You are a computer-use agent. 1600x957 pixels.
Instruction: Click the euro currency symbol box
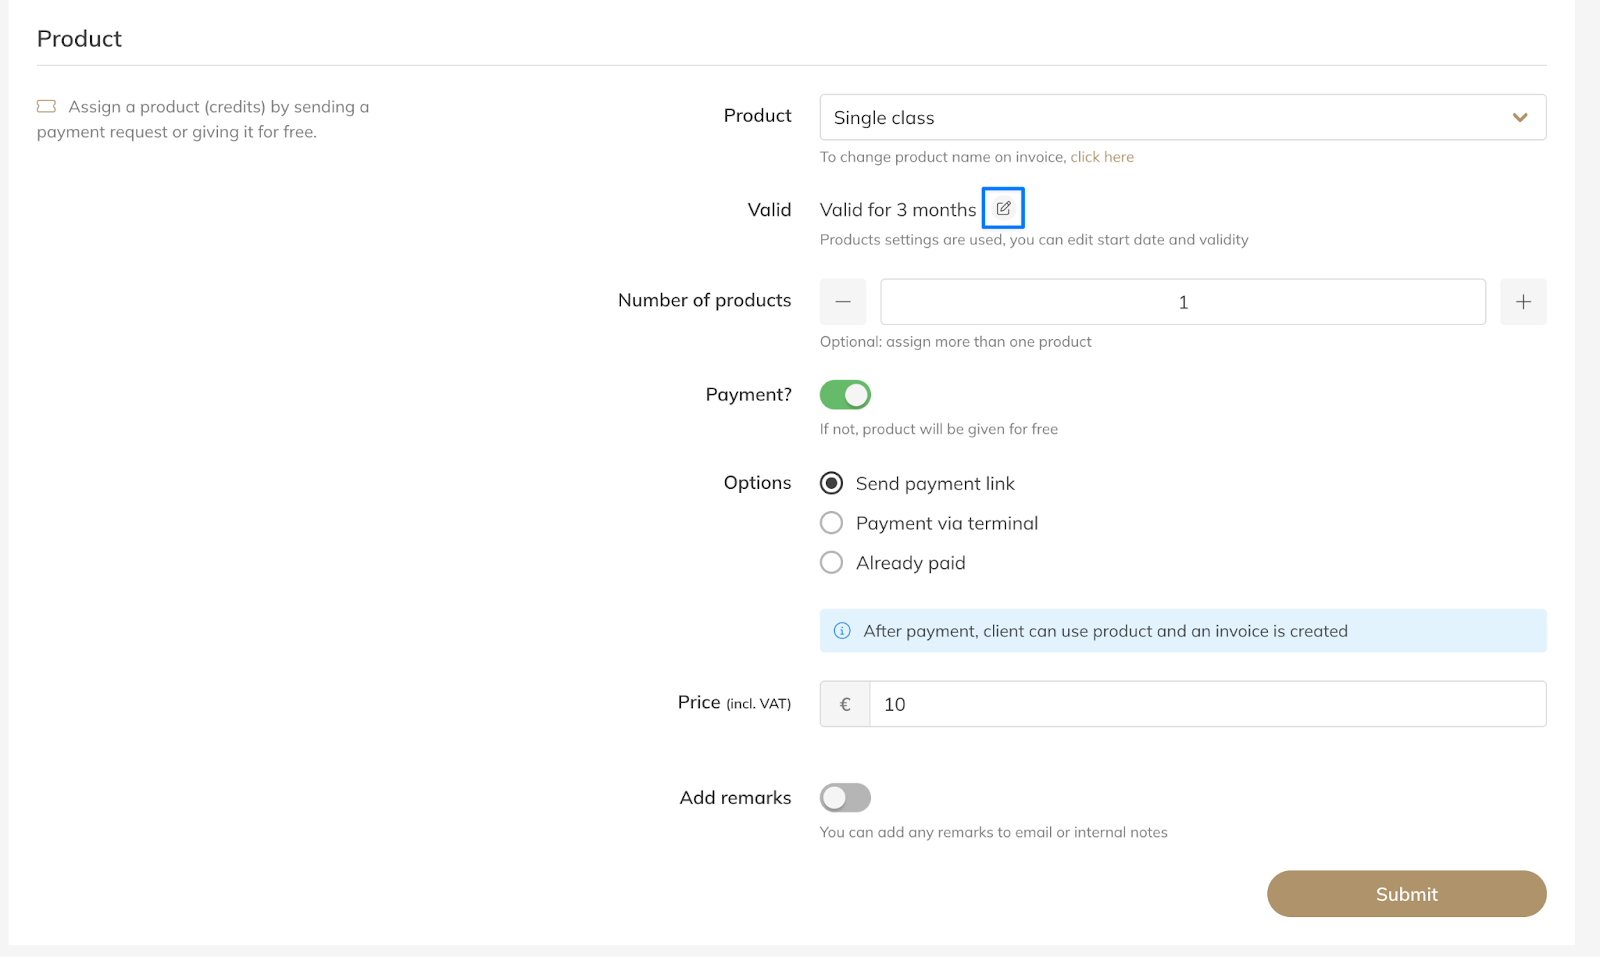click(x=845, y=704)
